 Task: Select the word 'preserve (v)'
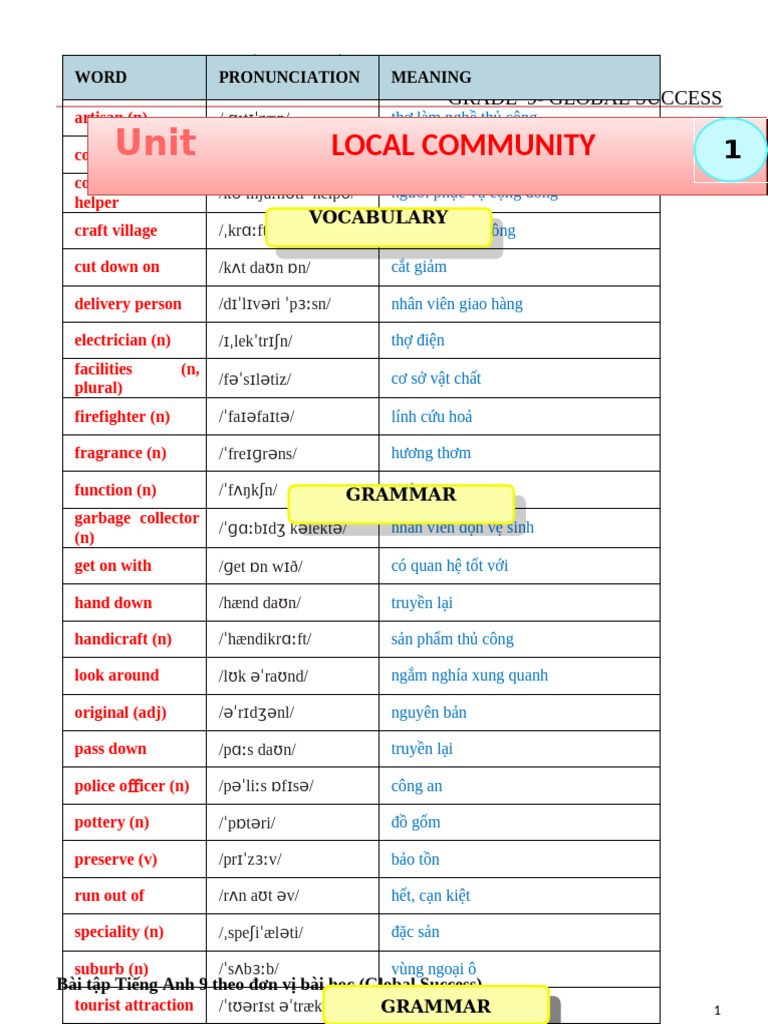click(x=116, y=859)
